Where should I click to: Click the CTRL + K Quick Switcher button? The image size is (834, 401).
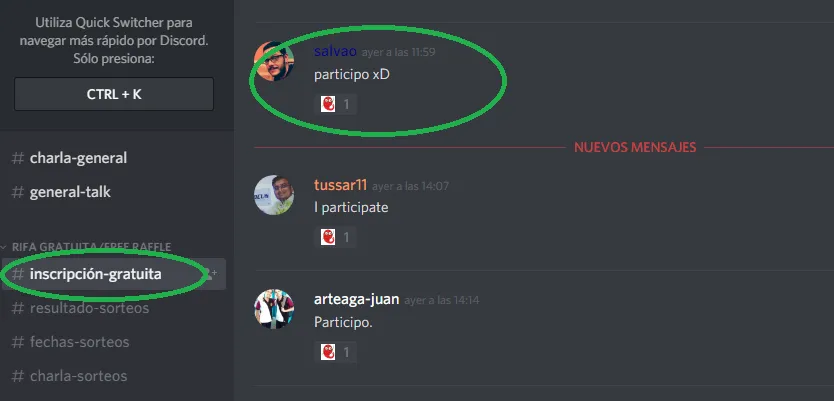pos(114,94)
